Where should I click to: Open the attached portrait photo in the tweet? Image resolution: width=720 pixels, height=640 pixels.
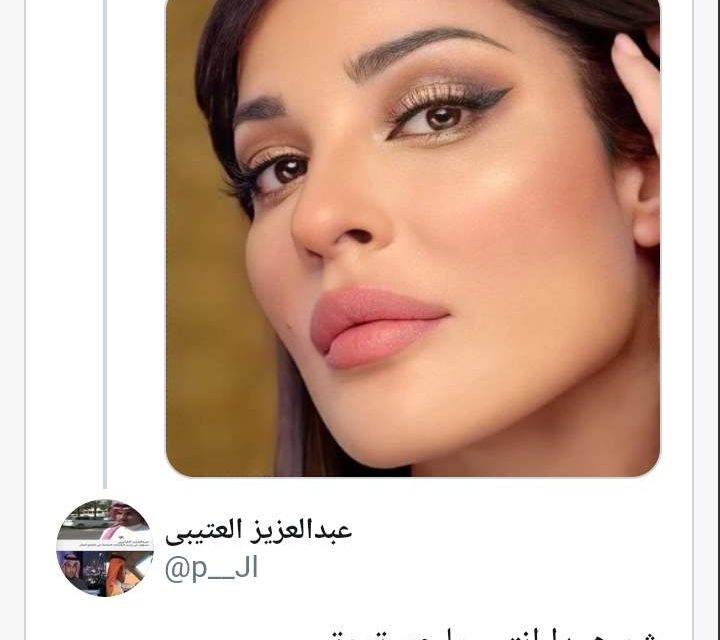412,238
